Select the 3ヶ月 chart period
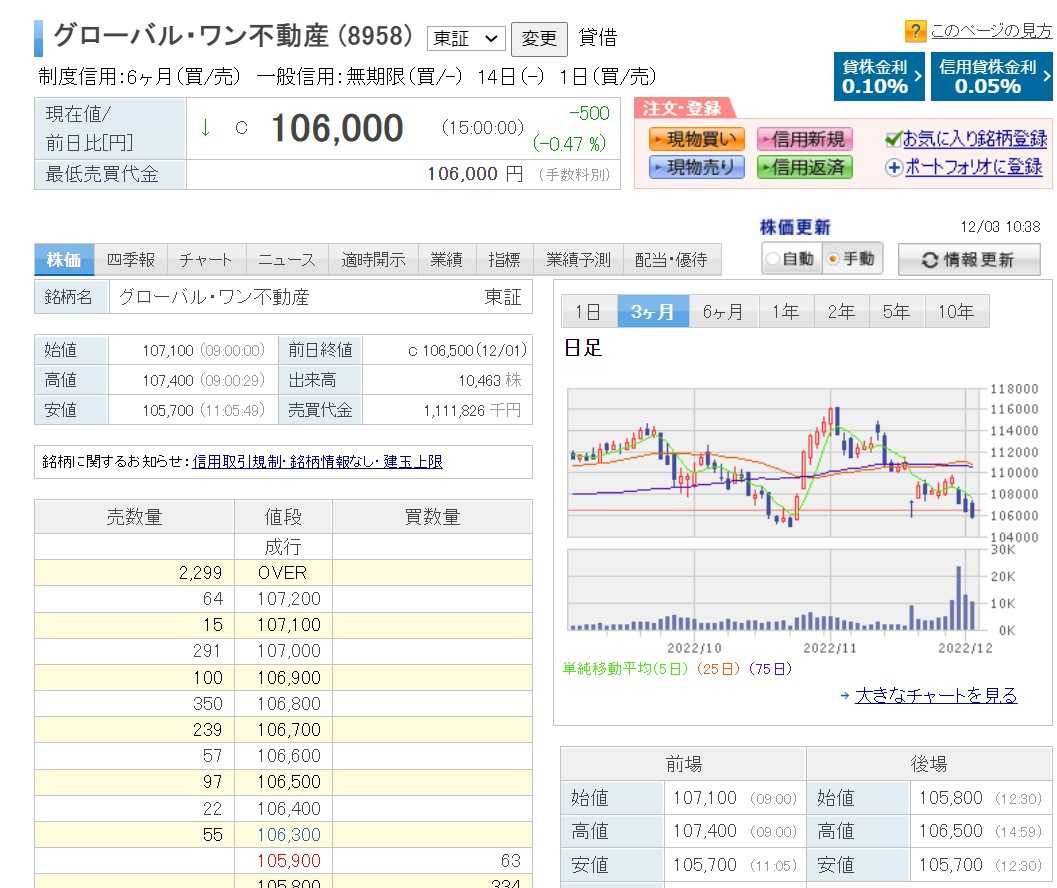This screenshot has height=888, width=1057. click(x=653, y=312)
